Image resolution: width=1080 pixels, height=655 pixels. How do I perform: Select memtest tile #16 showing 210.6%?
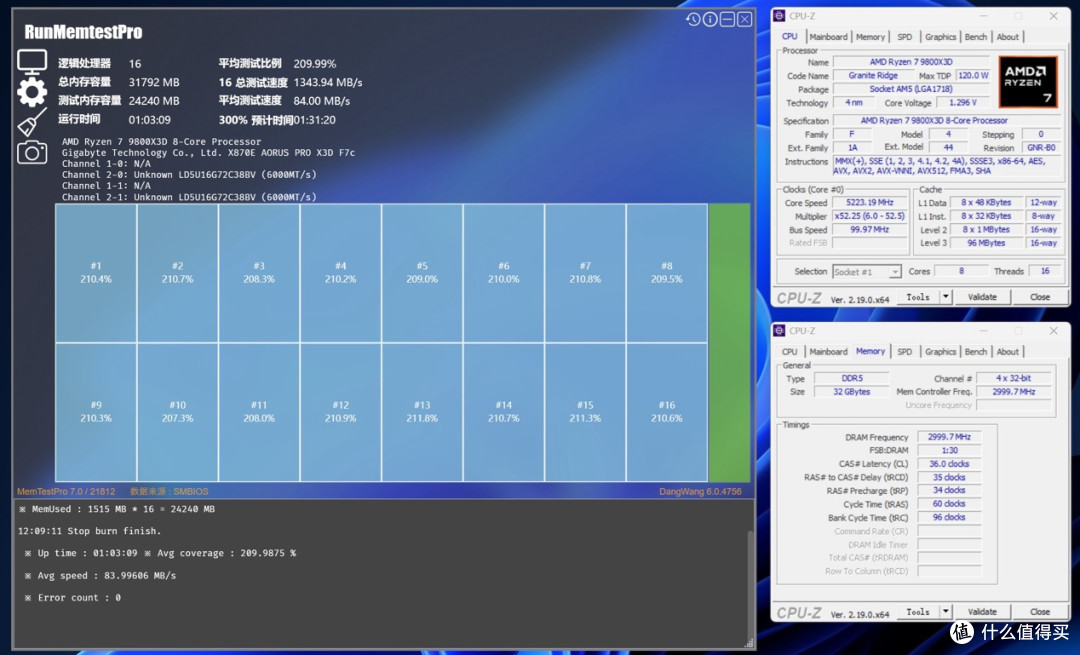[667, 412]
